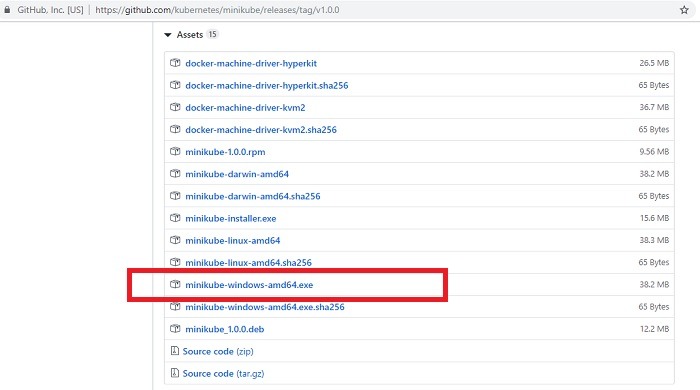Click zip file icon beside Source code (tar.gz)
The image size is (700, 390).
point(175,373)
